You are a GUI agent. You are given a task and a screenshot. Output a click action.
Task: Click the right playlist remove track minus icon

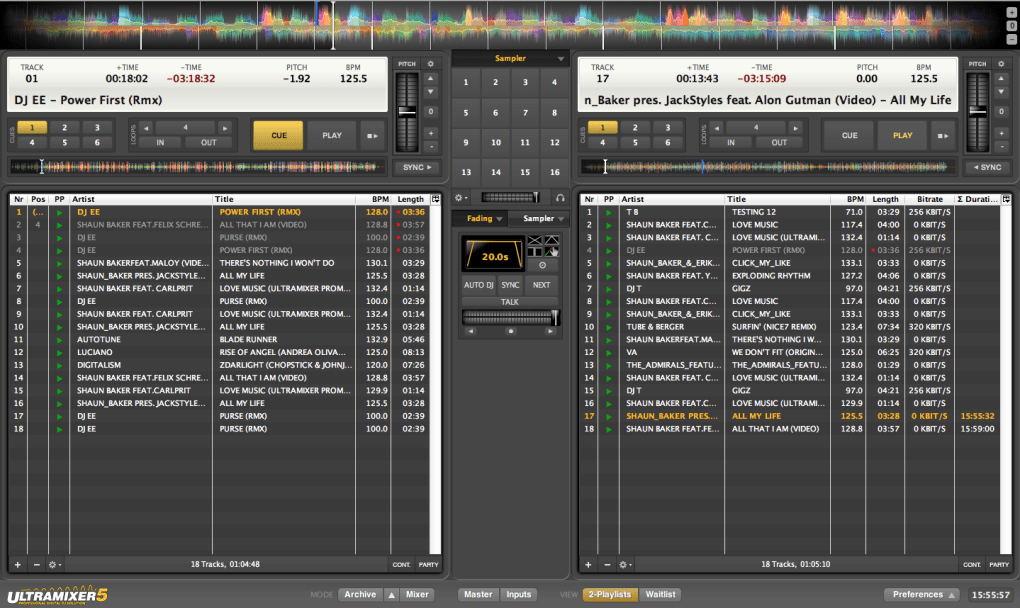click(606, 564)
